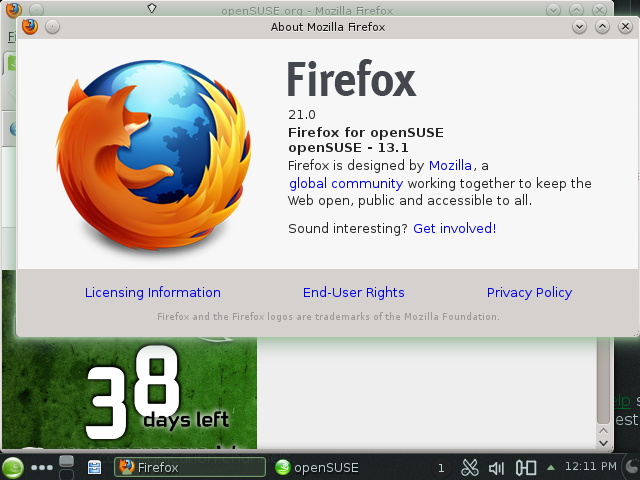Screen dimensions: 640x480
Task: Switch to the upper virtual desktop in pager
Action: (x=67, y=461)
